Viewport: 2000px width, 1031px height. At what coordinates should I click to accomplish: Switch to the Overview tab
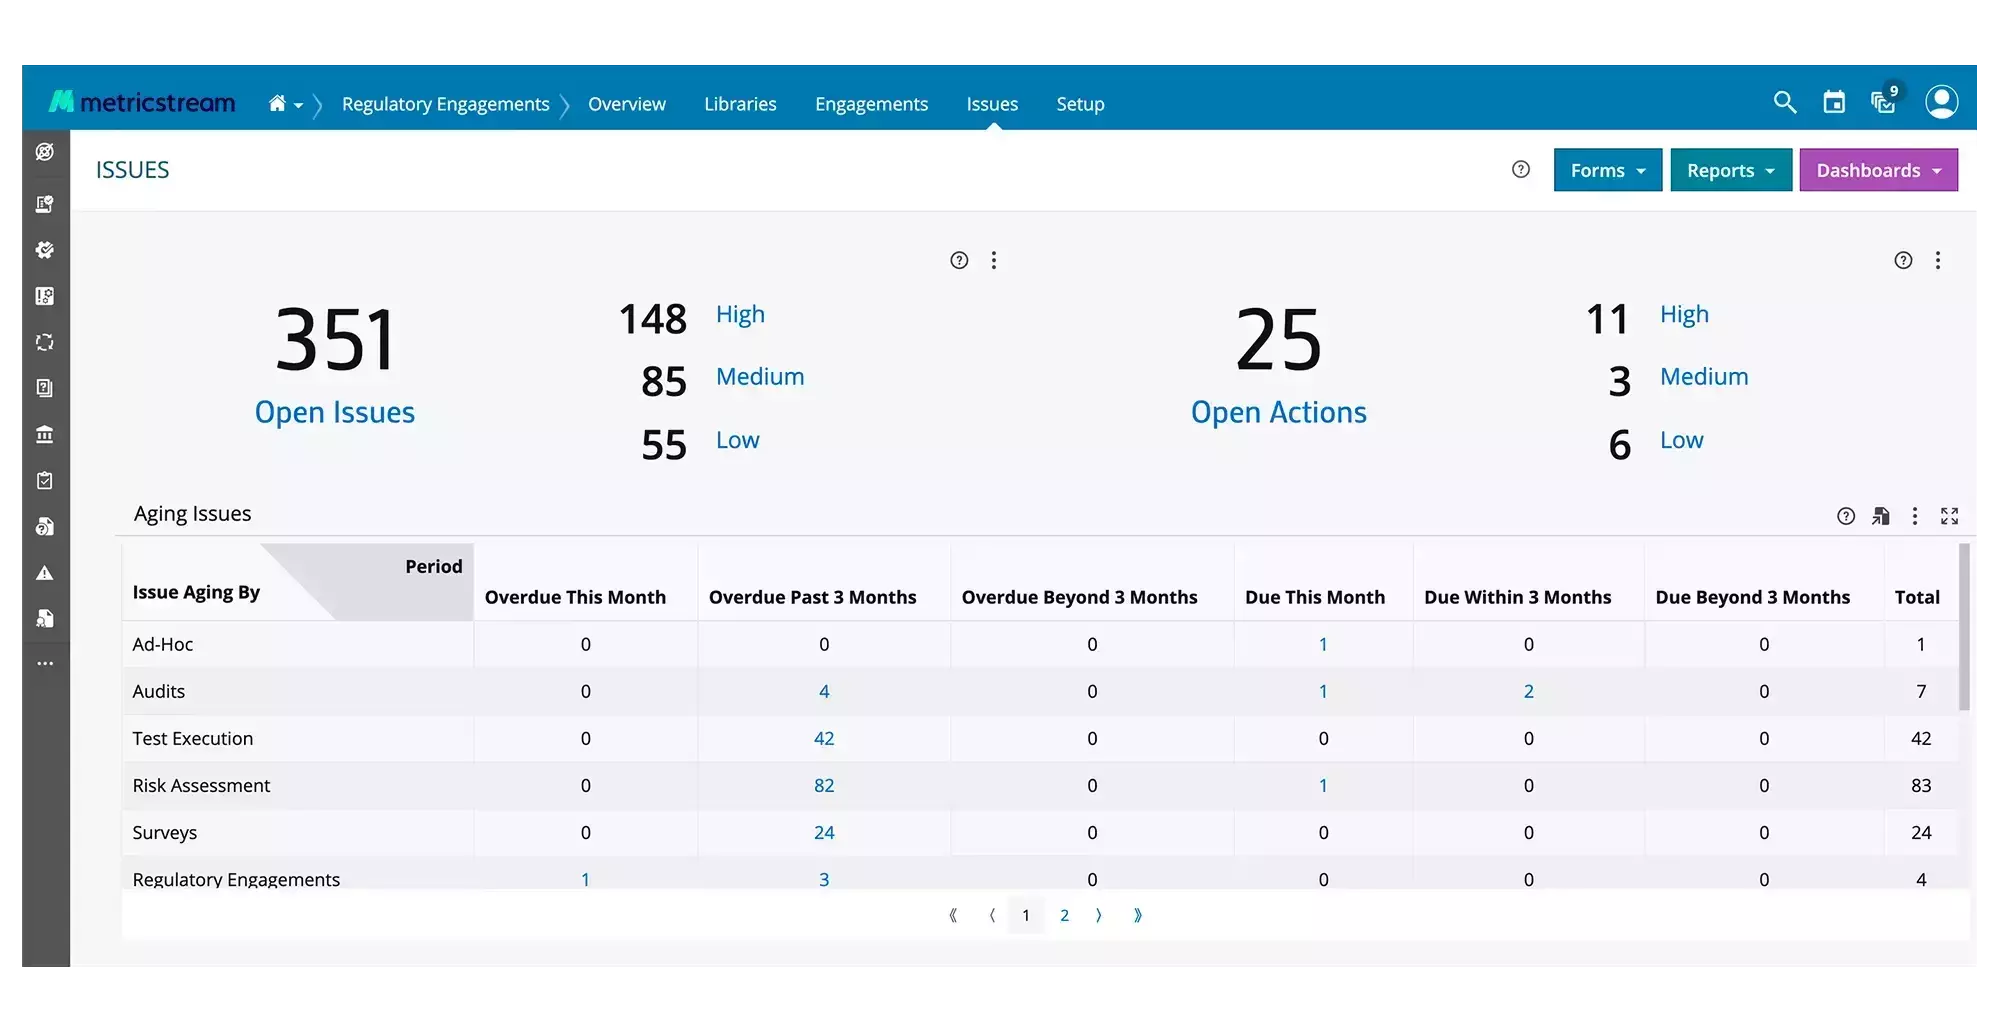(626, 104)
